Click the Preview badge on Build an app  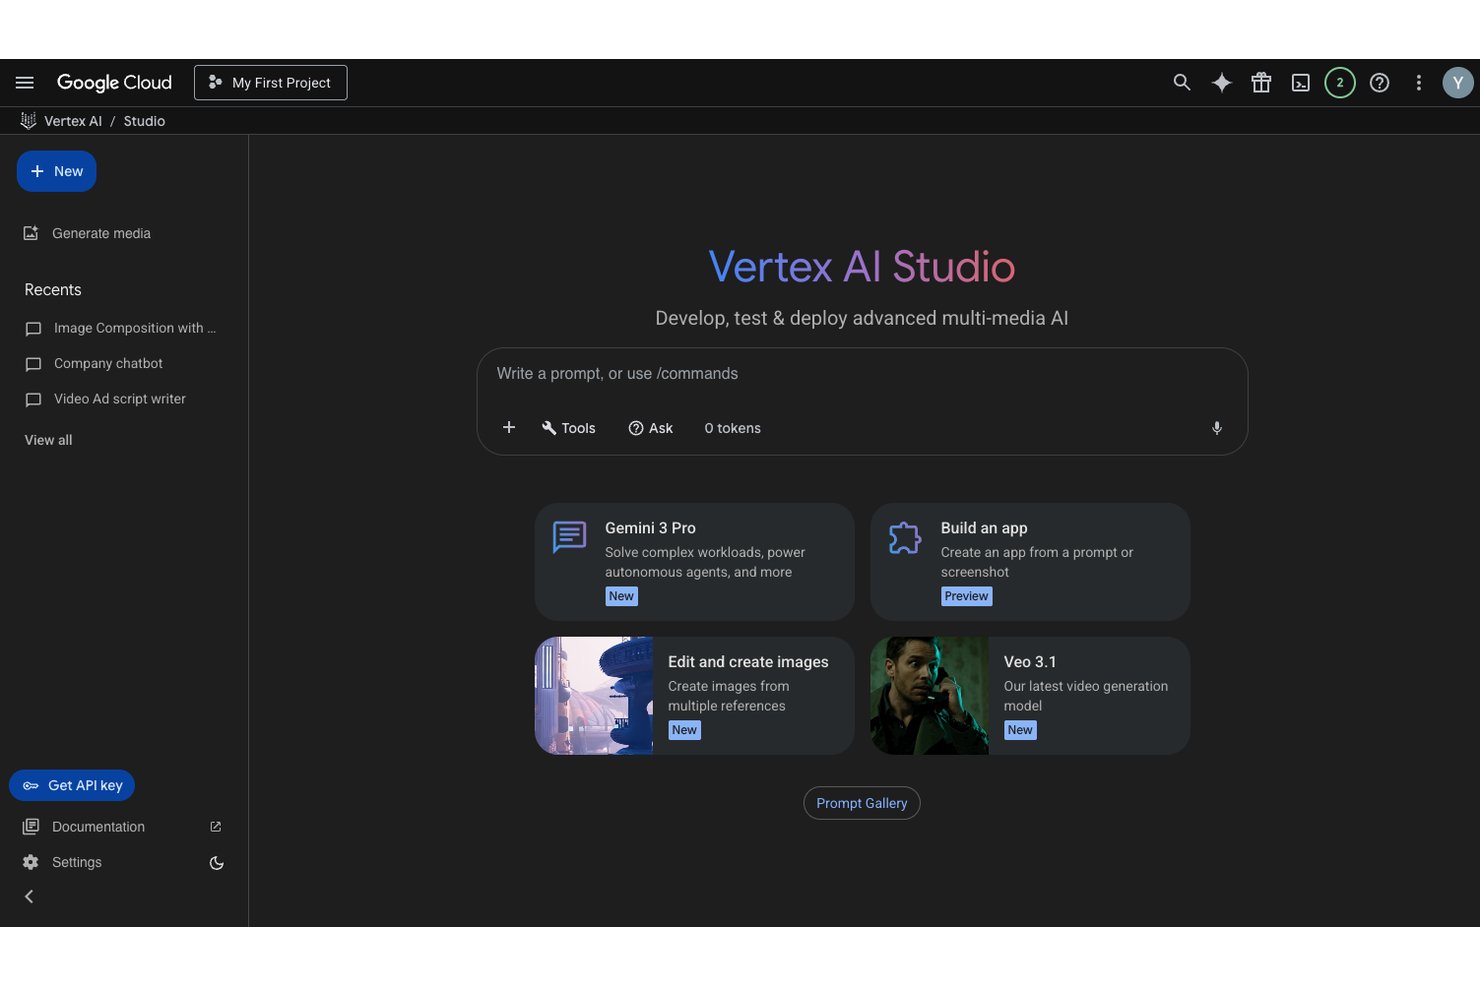point(967,596)
